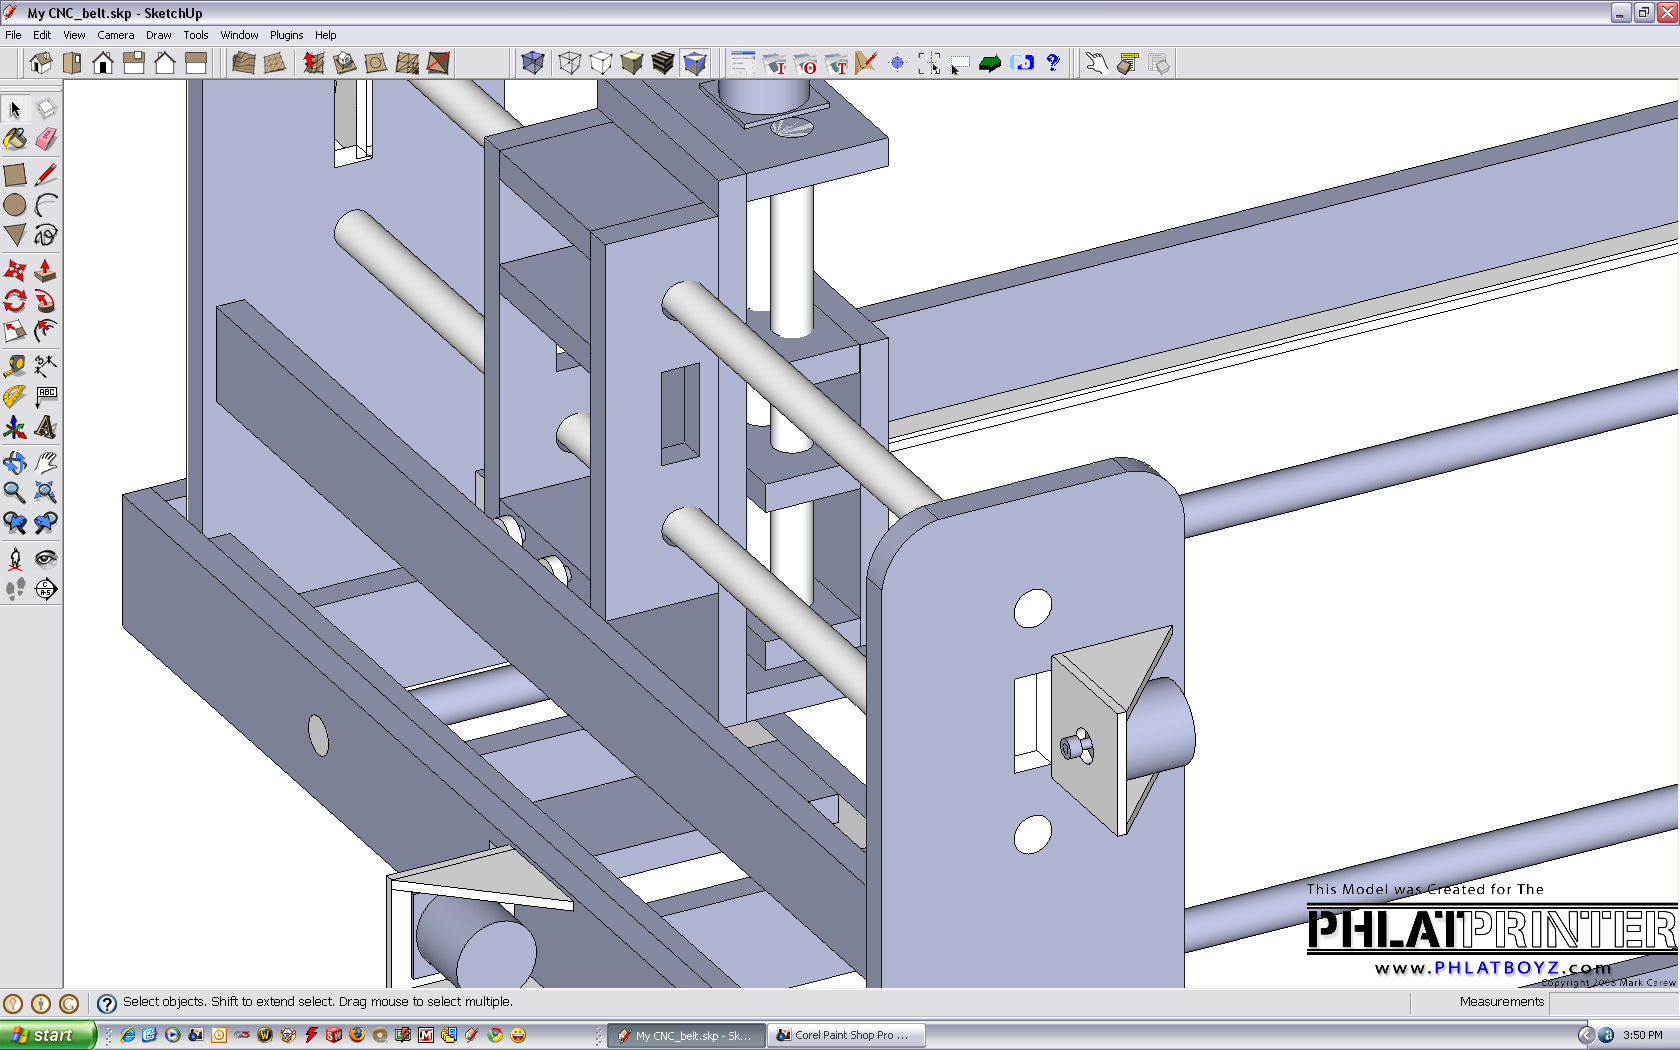Click the Windows start button
The image size is (1680, 1050).
pyautogui.click(x=48, y=1035)
